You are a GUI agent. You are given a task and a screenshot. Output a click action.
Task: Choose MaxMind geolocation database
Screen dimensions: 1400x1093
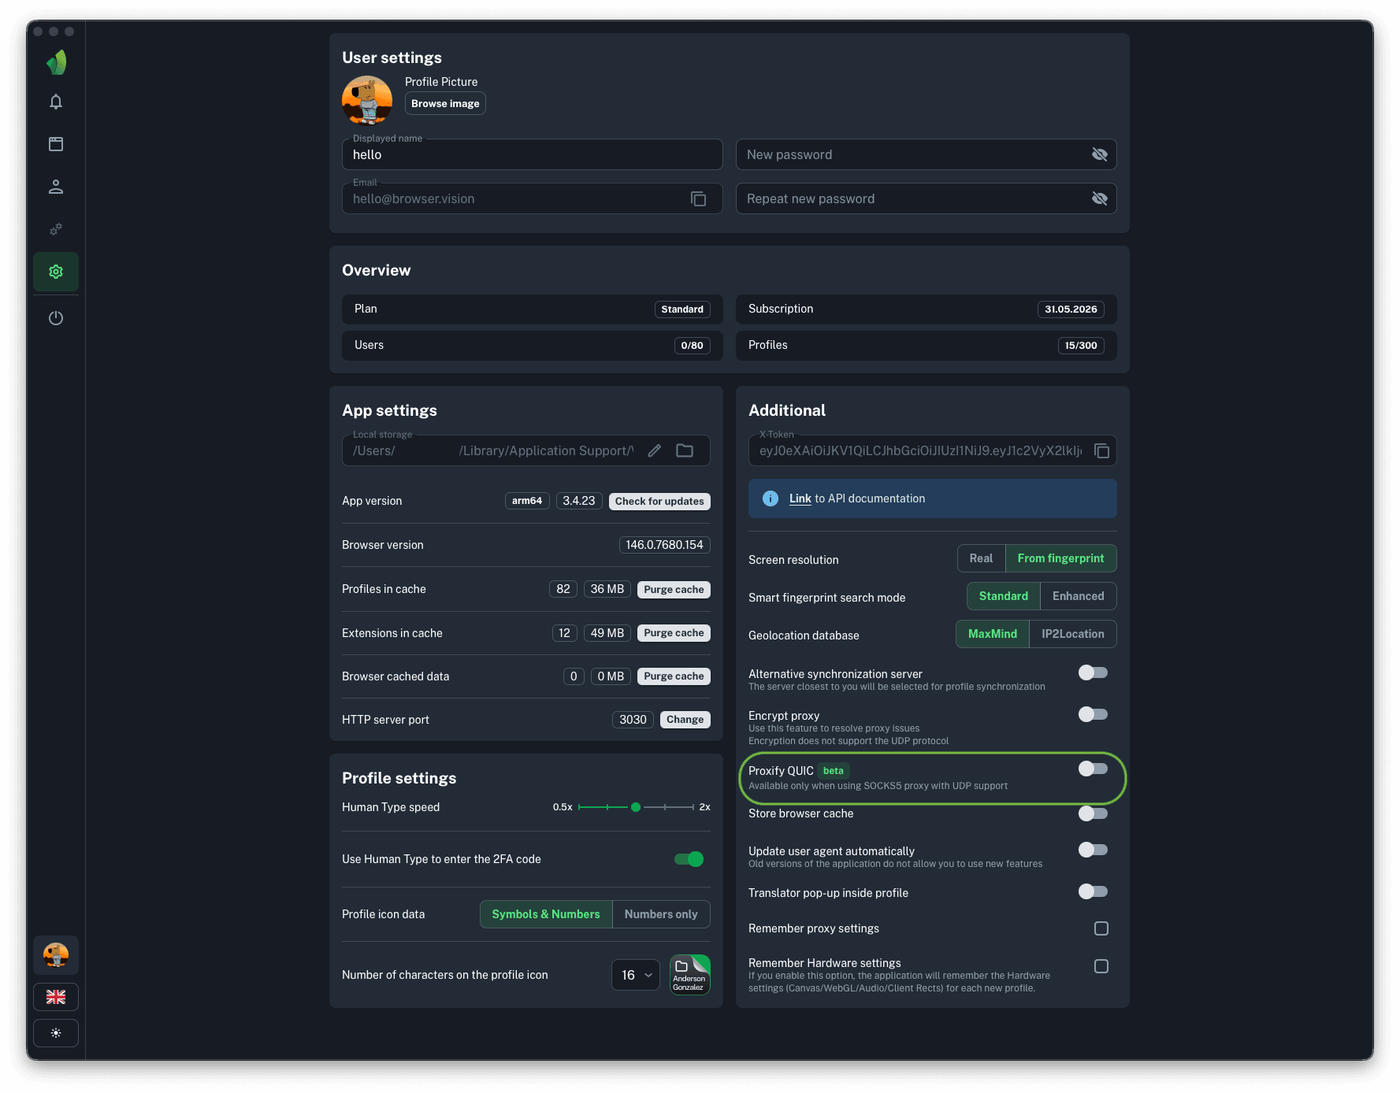[992, 634]
